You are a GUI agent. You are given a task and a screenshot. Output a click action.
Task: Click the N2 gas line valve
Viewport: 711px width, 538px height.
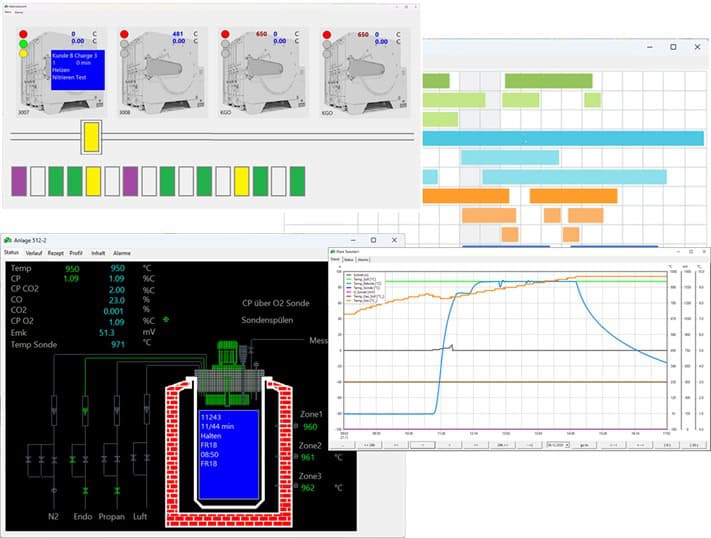[54, 459]
